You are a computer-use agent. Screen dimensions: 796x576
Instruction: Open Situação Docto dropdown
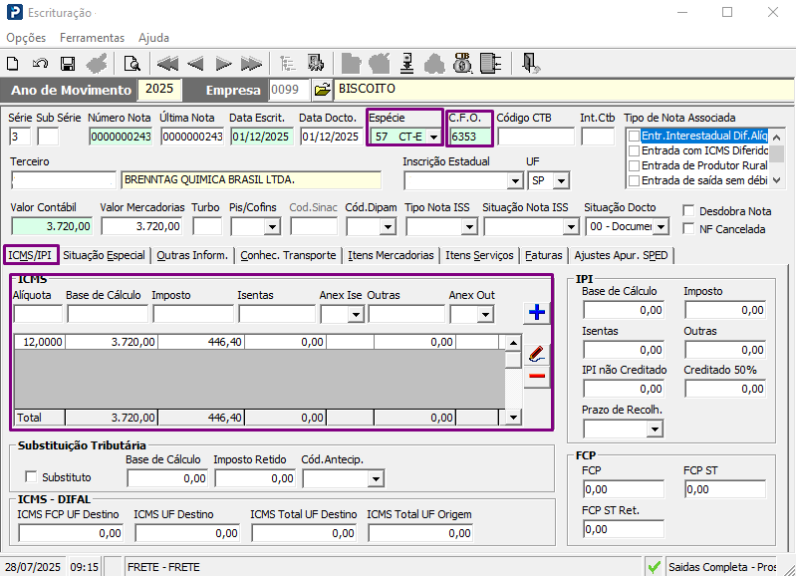pos(661,227)
